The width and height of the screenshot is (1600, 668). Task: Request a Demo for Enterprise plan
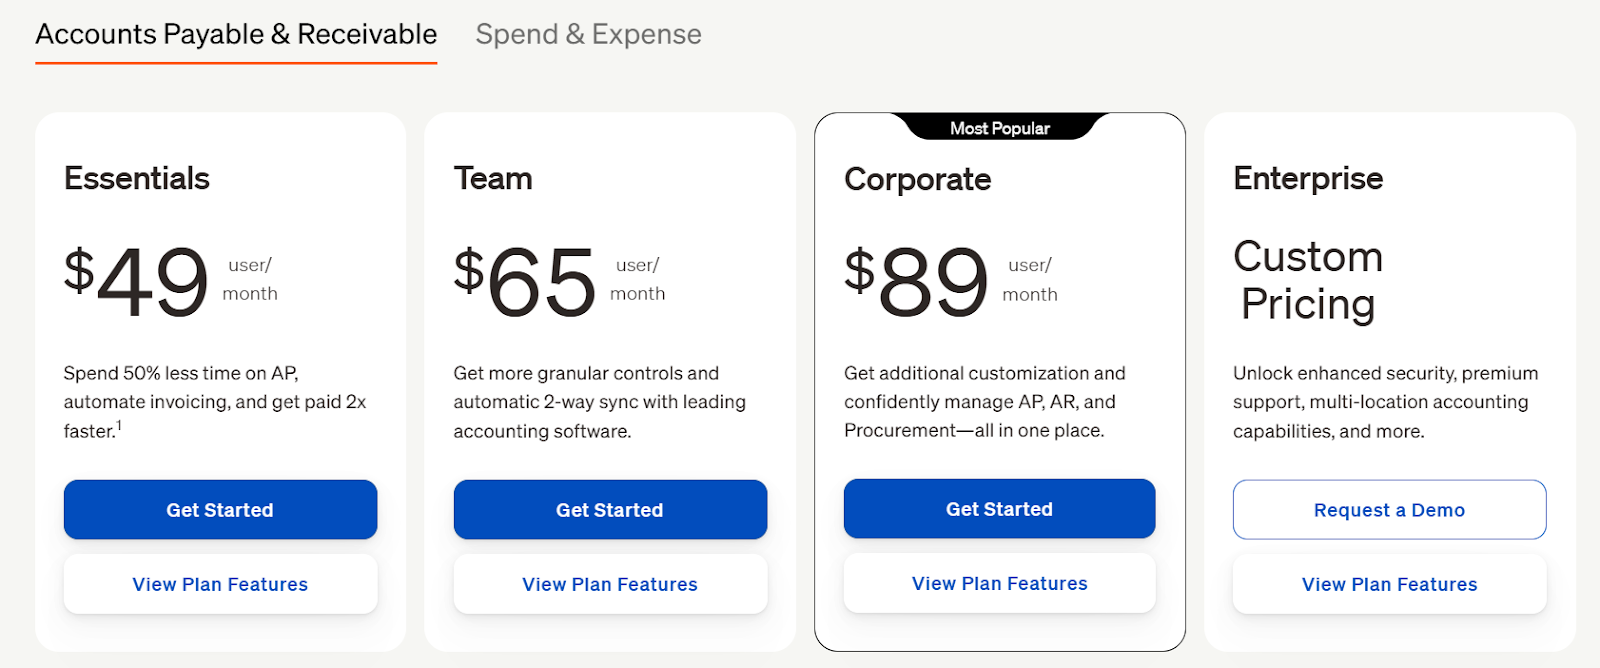pyautogui.click(x=1389, y=510)
